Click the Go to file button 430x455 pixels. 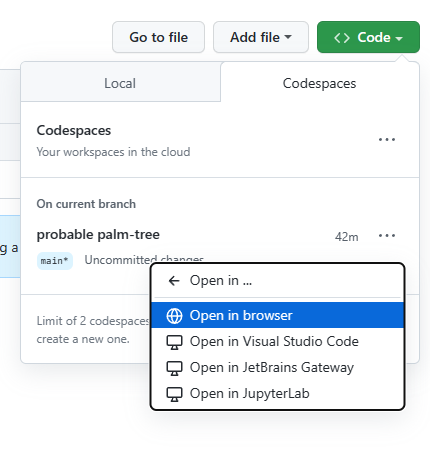coord(158,37)
